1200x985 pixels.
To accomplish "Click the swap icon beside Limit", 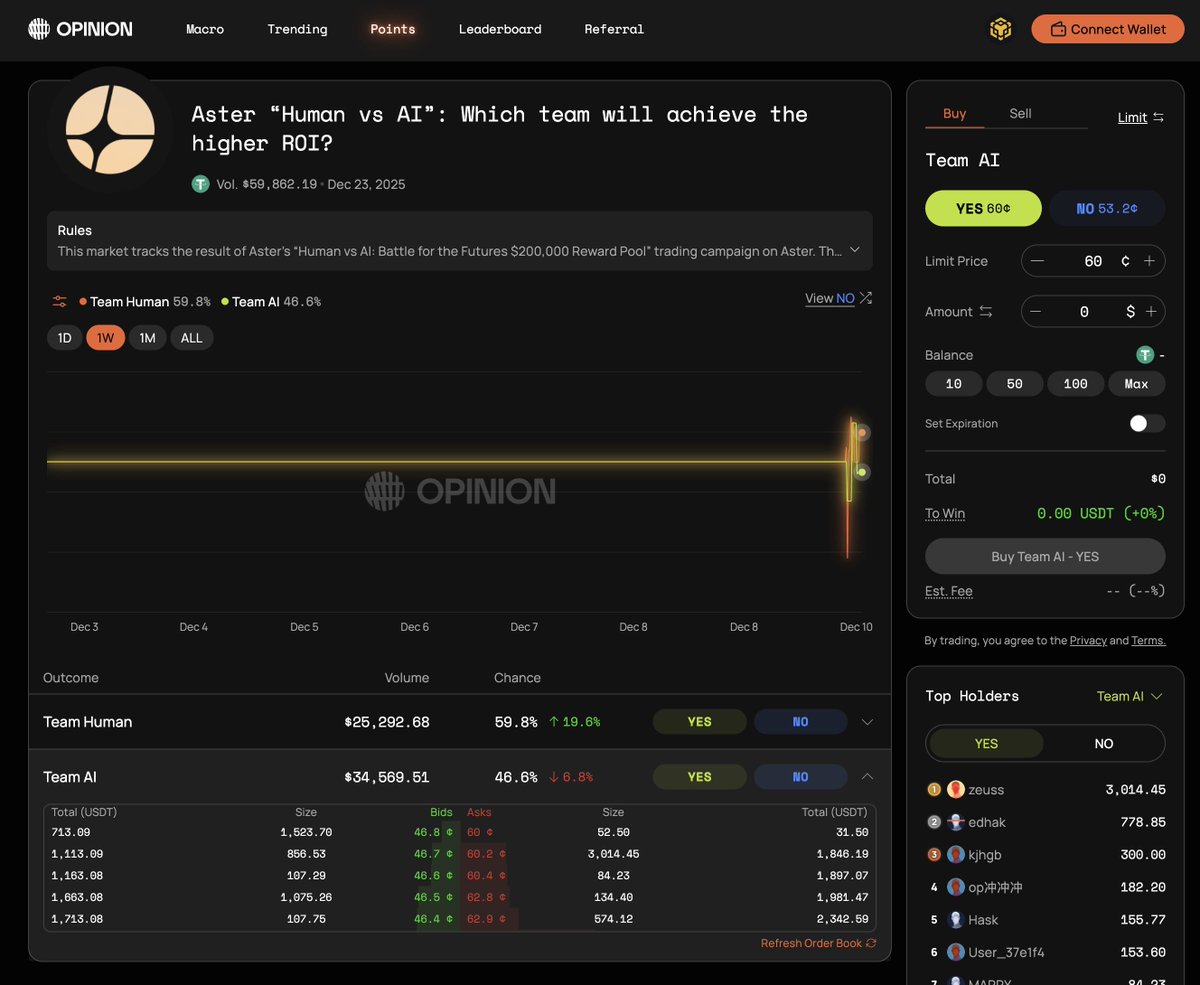I will (1158, 117).
